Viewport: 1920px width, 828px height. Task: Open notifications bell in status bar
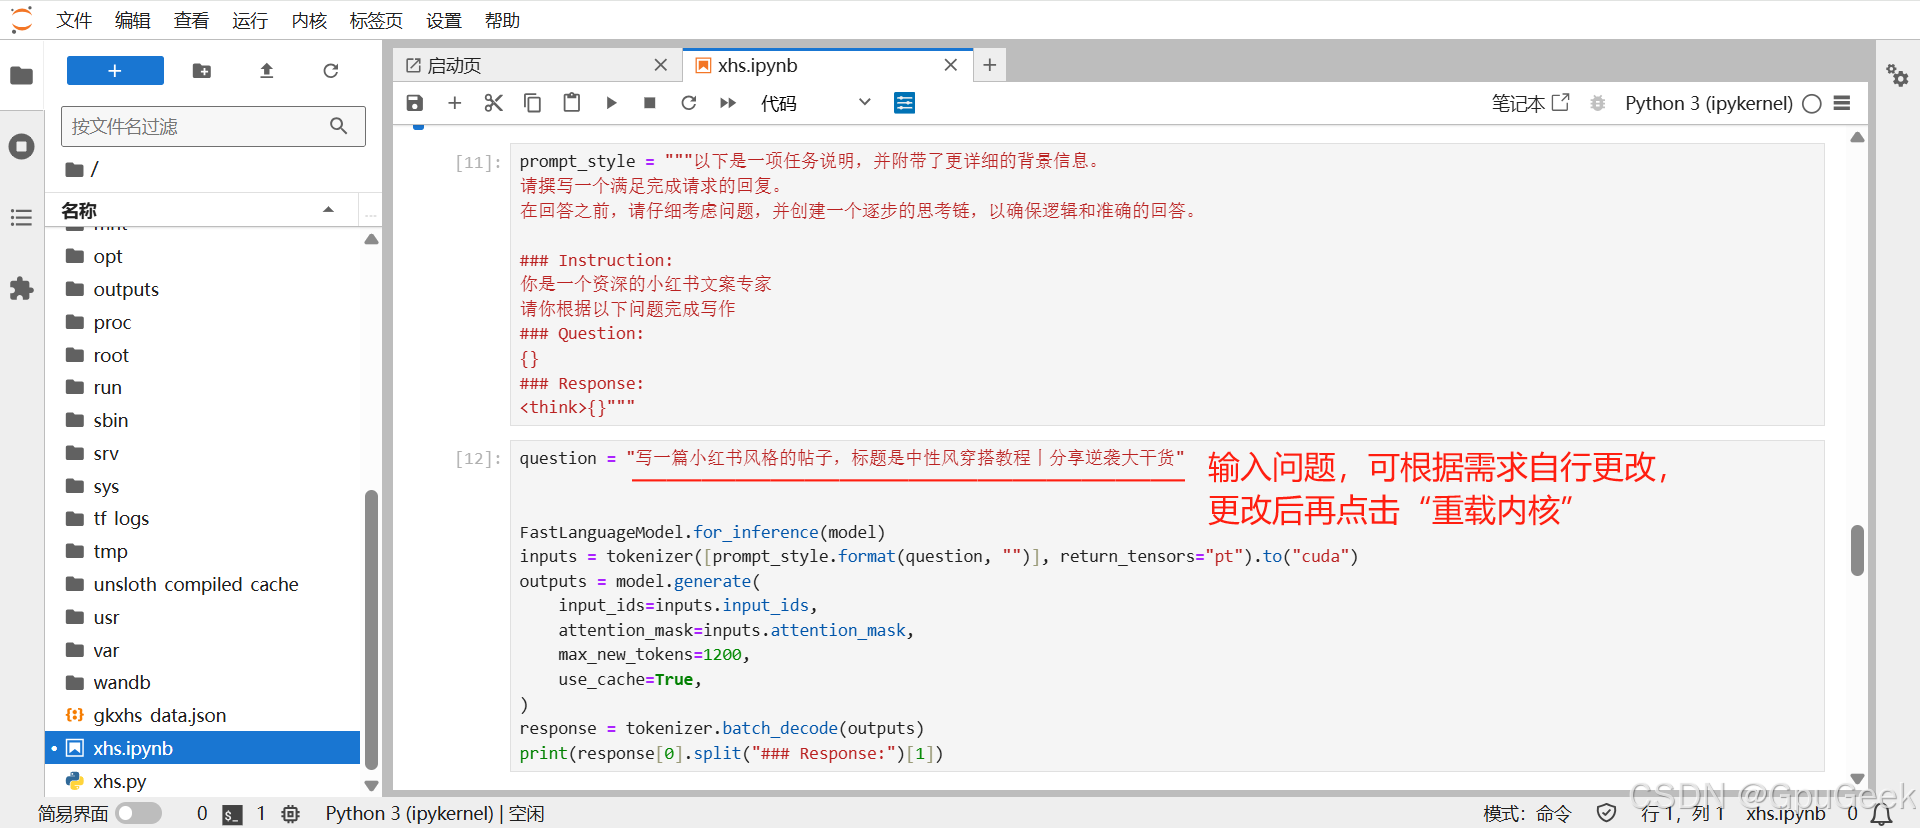point(1881,814)
